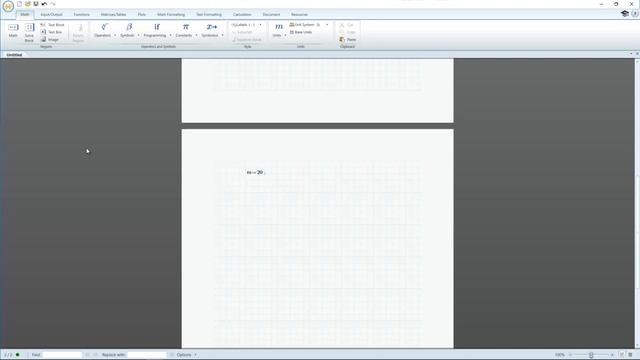Insert a Math region
This screenshot has width=640, height=360.
pyautogui.click(x=13, y=31)
